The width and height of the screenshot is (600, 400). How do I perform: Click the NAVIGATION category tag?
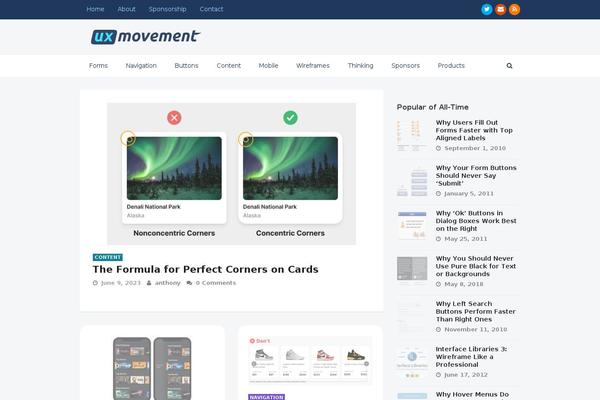pyautogui.click(x=267, y=397)
